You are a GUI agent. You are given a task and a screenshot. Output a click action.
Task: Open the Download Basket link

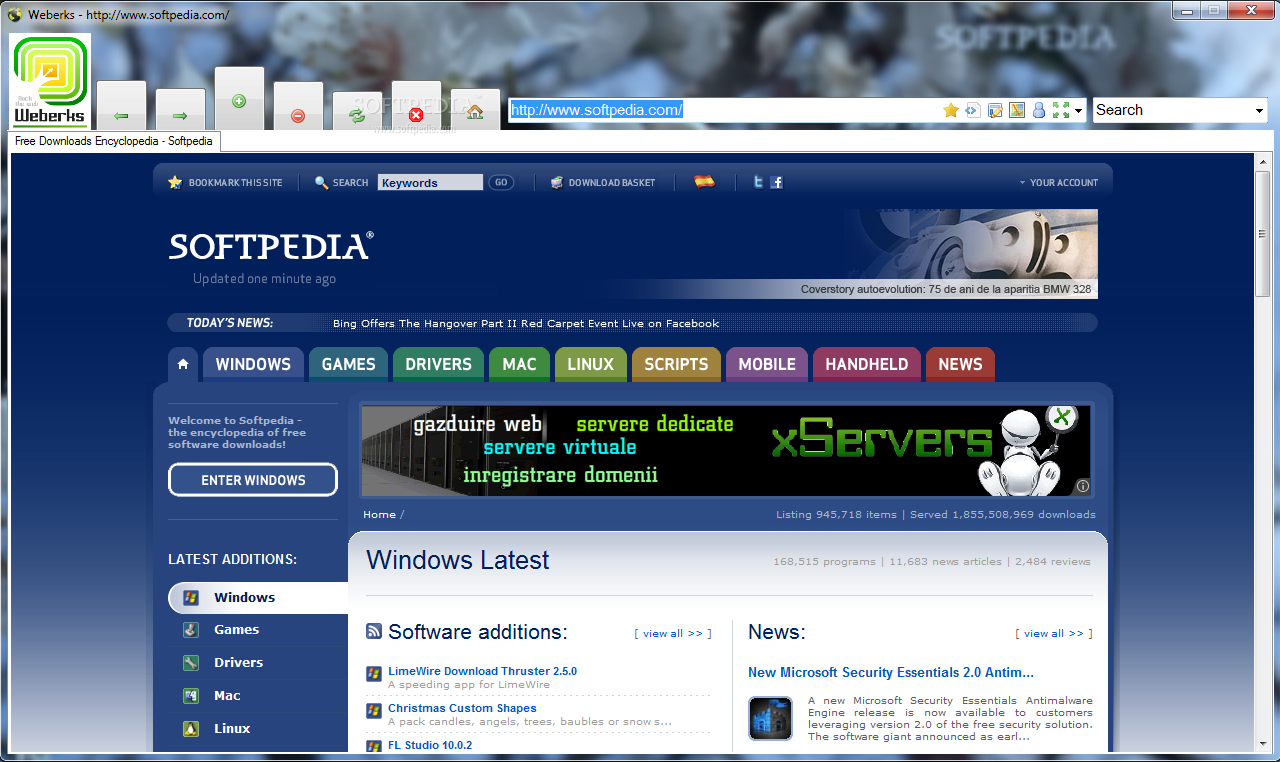[612, 183]
